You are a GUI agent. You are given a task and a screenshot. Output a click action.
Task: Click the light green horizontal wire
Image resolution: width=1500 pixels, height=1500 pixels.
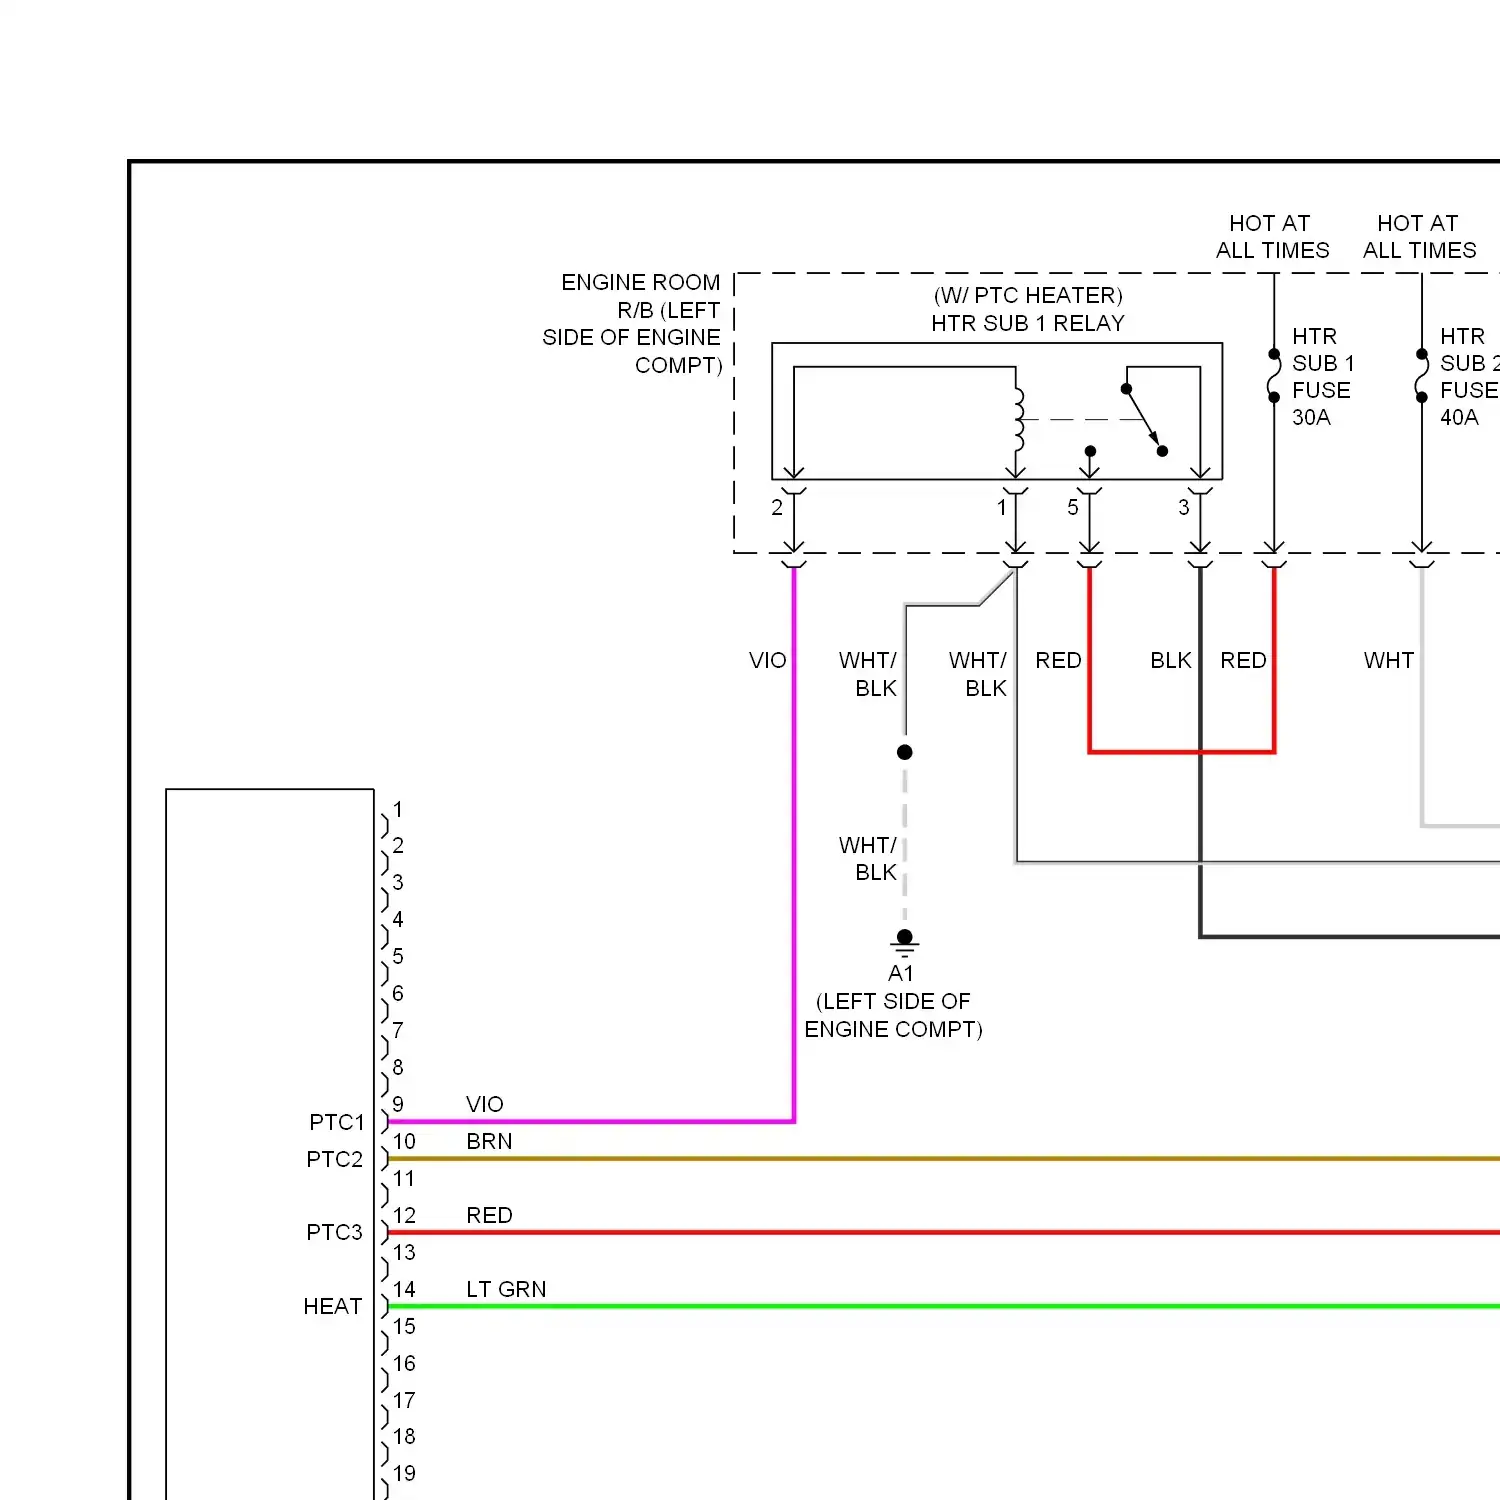click(944, 1306)
